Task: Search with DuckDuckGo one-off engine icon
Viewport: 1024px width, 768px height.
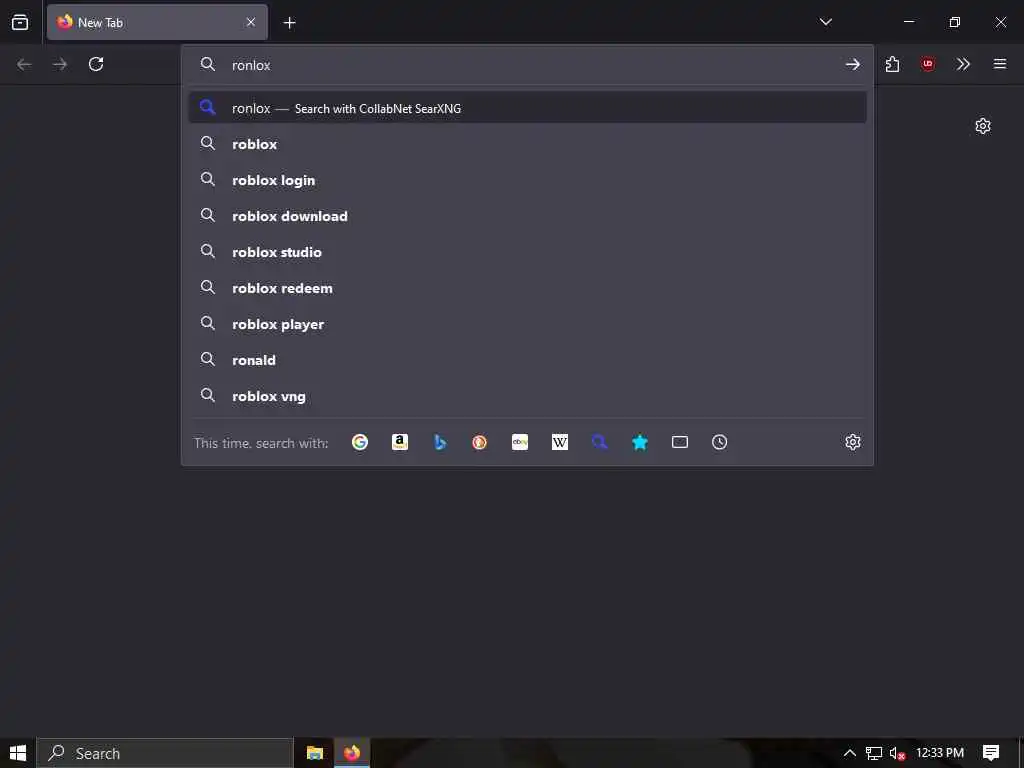Action: pos(479,442)
